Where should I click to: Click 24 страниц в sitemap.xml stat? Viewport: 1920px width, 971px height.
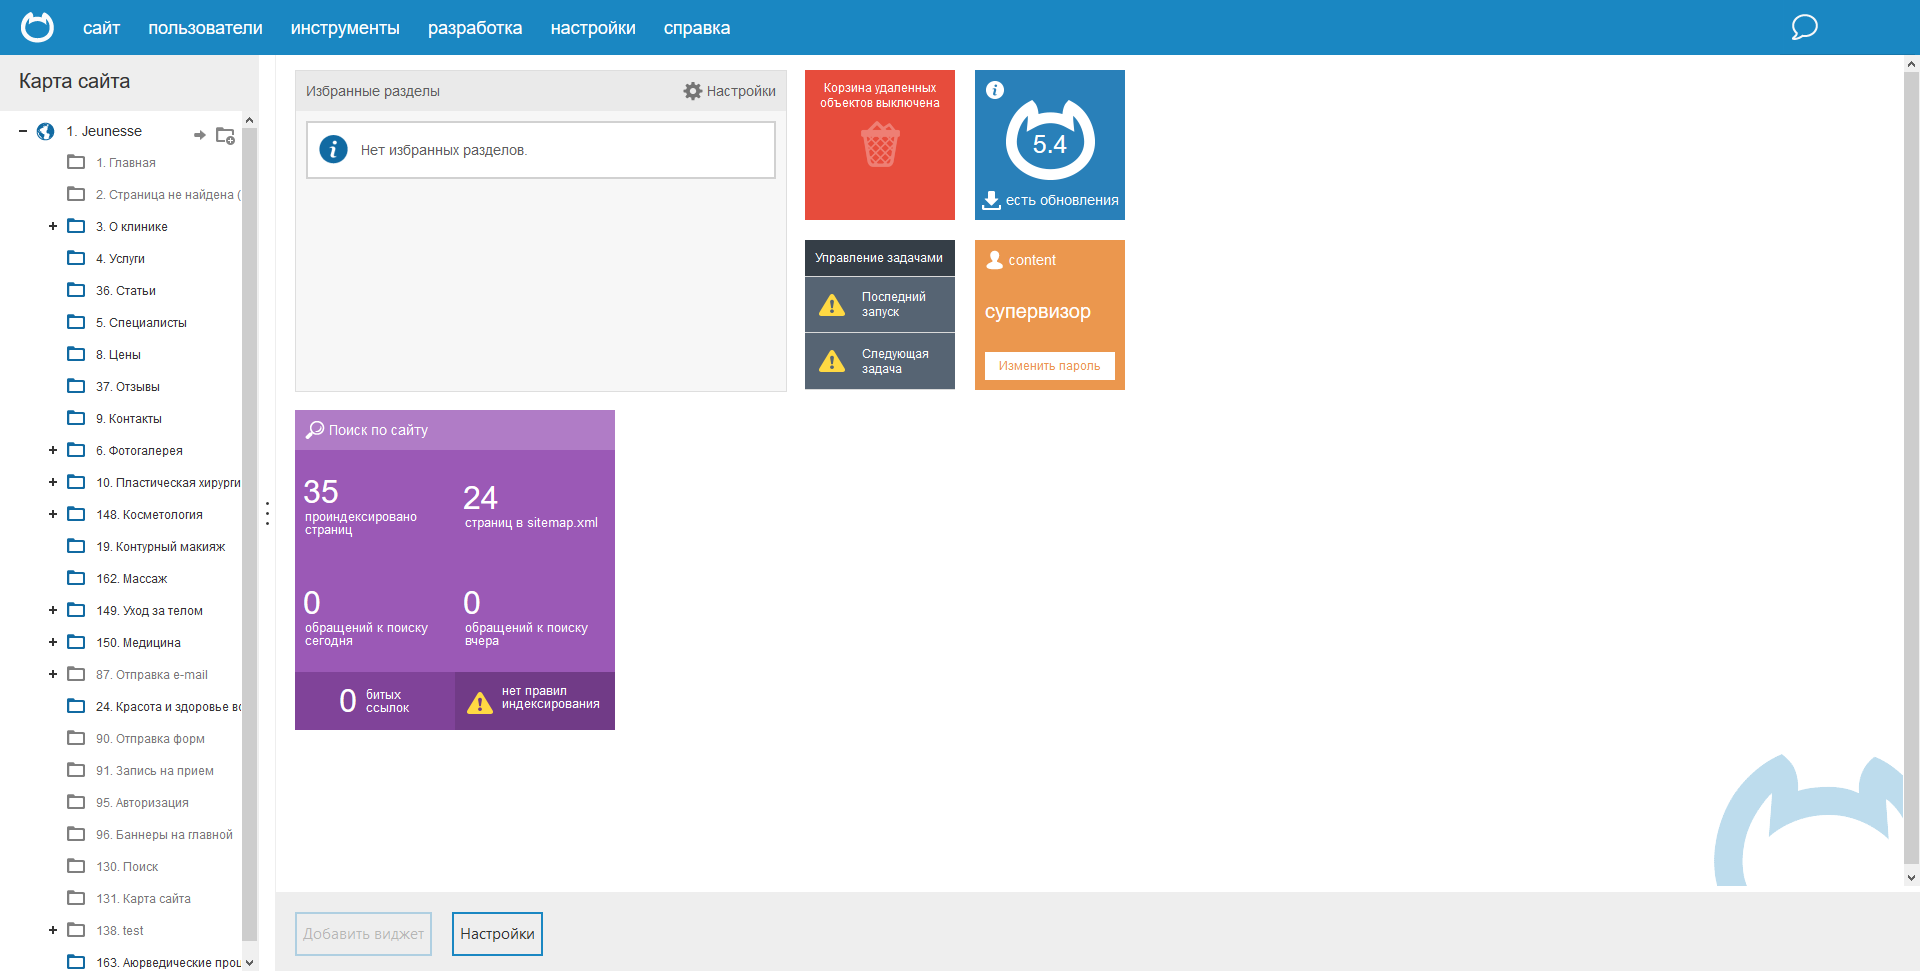[531, 506]
